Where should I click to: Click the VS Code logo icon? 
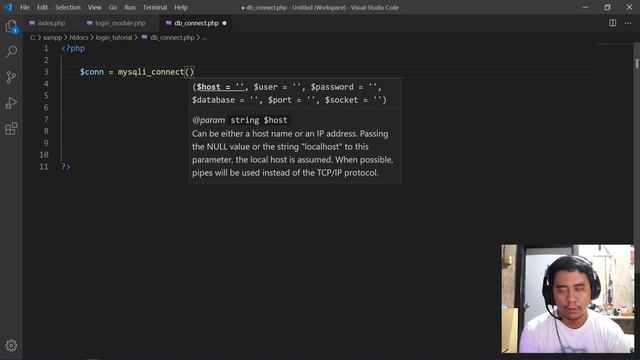8,7
